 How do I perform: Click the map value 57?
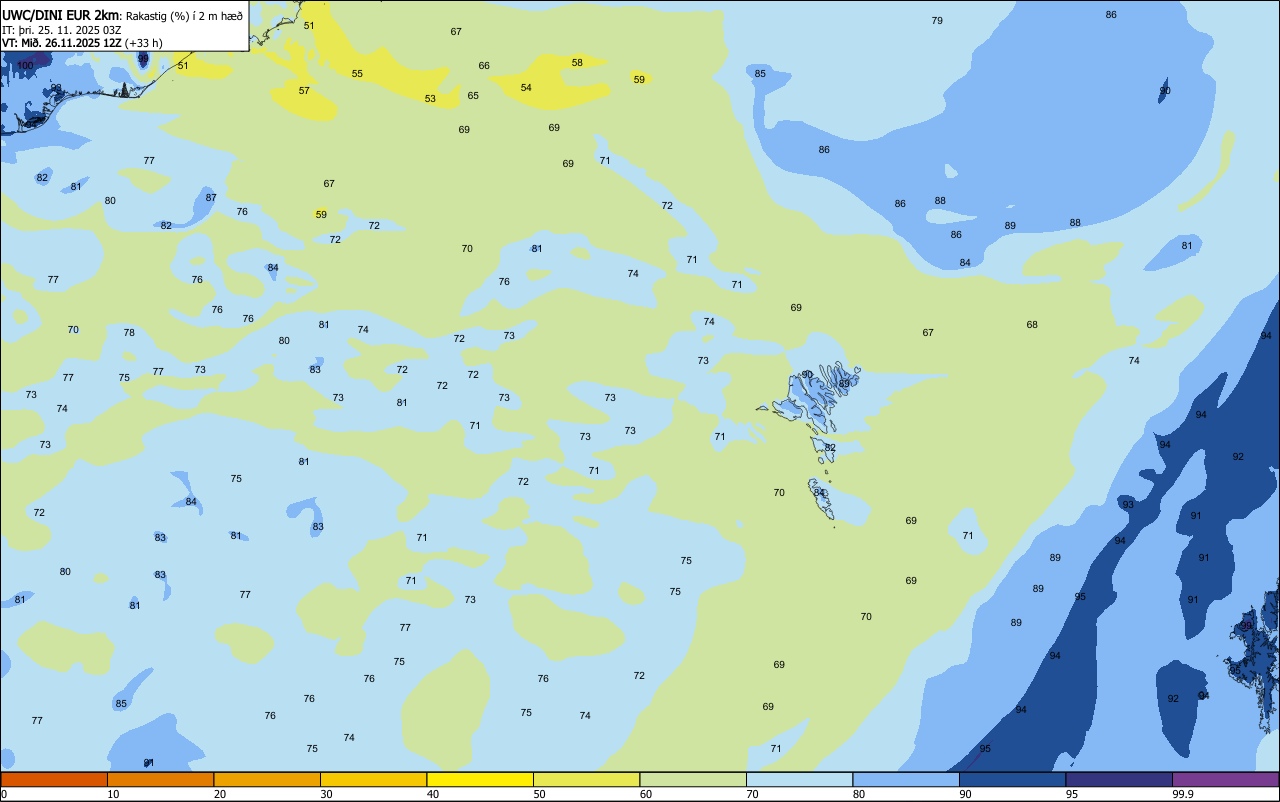(304, 91)
